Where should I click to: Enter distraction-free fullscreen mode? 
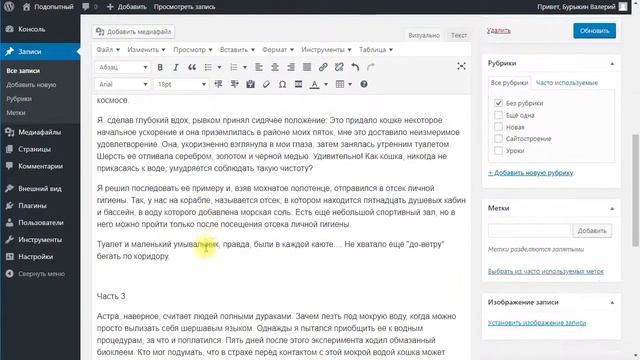[461, 66]
